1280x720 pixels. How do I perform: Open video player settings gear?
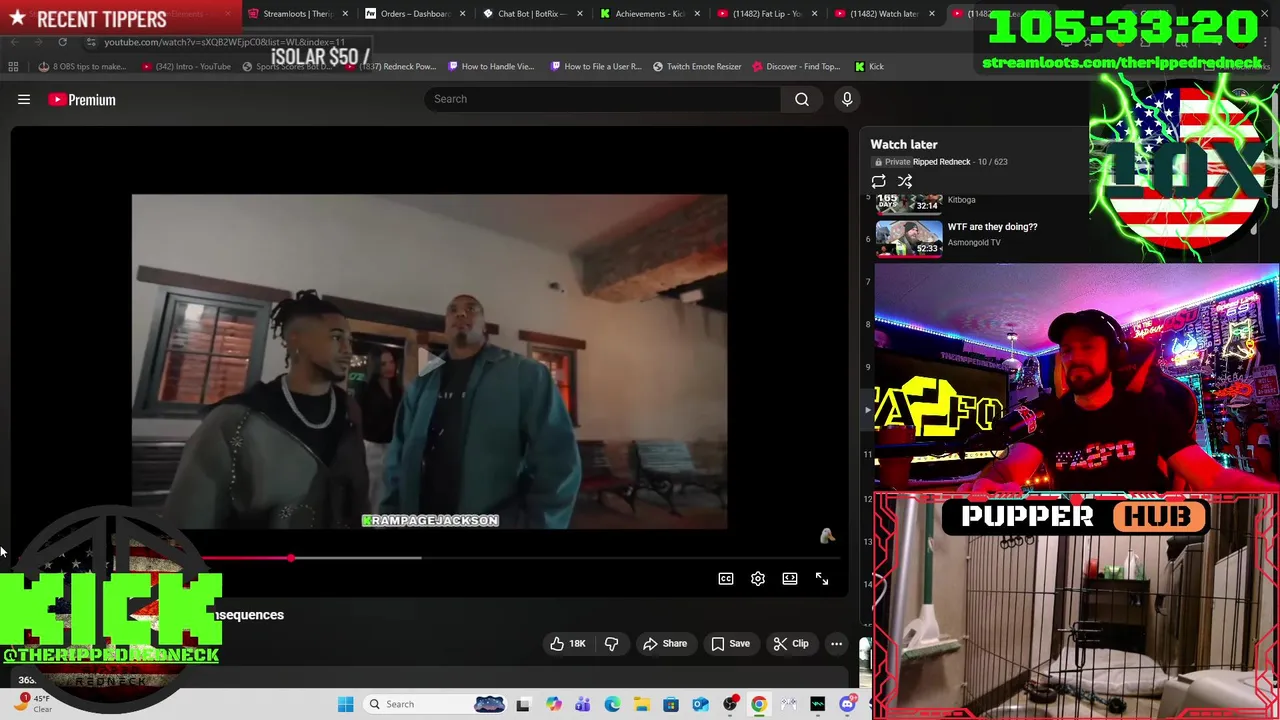tap(758, 578)
